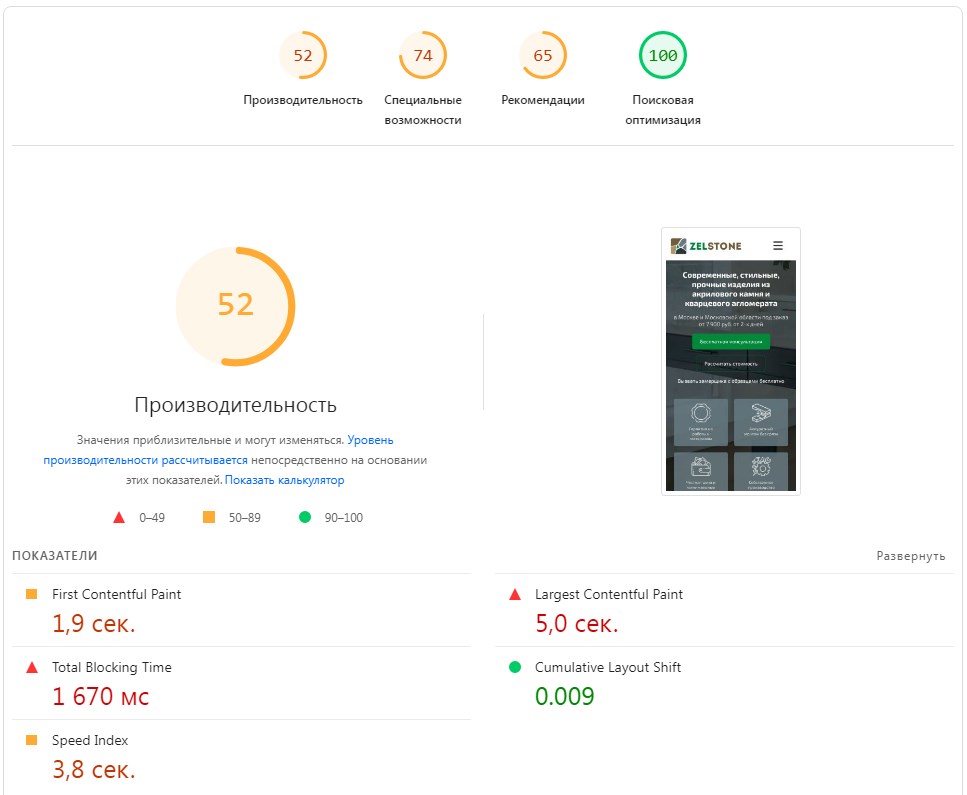967x795 pixels.
Task: Expand the Largest Contentful Paint metric
Action: 608,594
